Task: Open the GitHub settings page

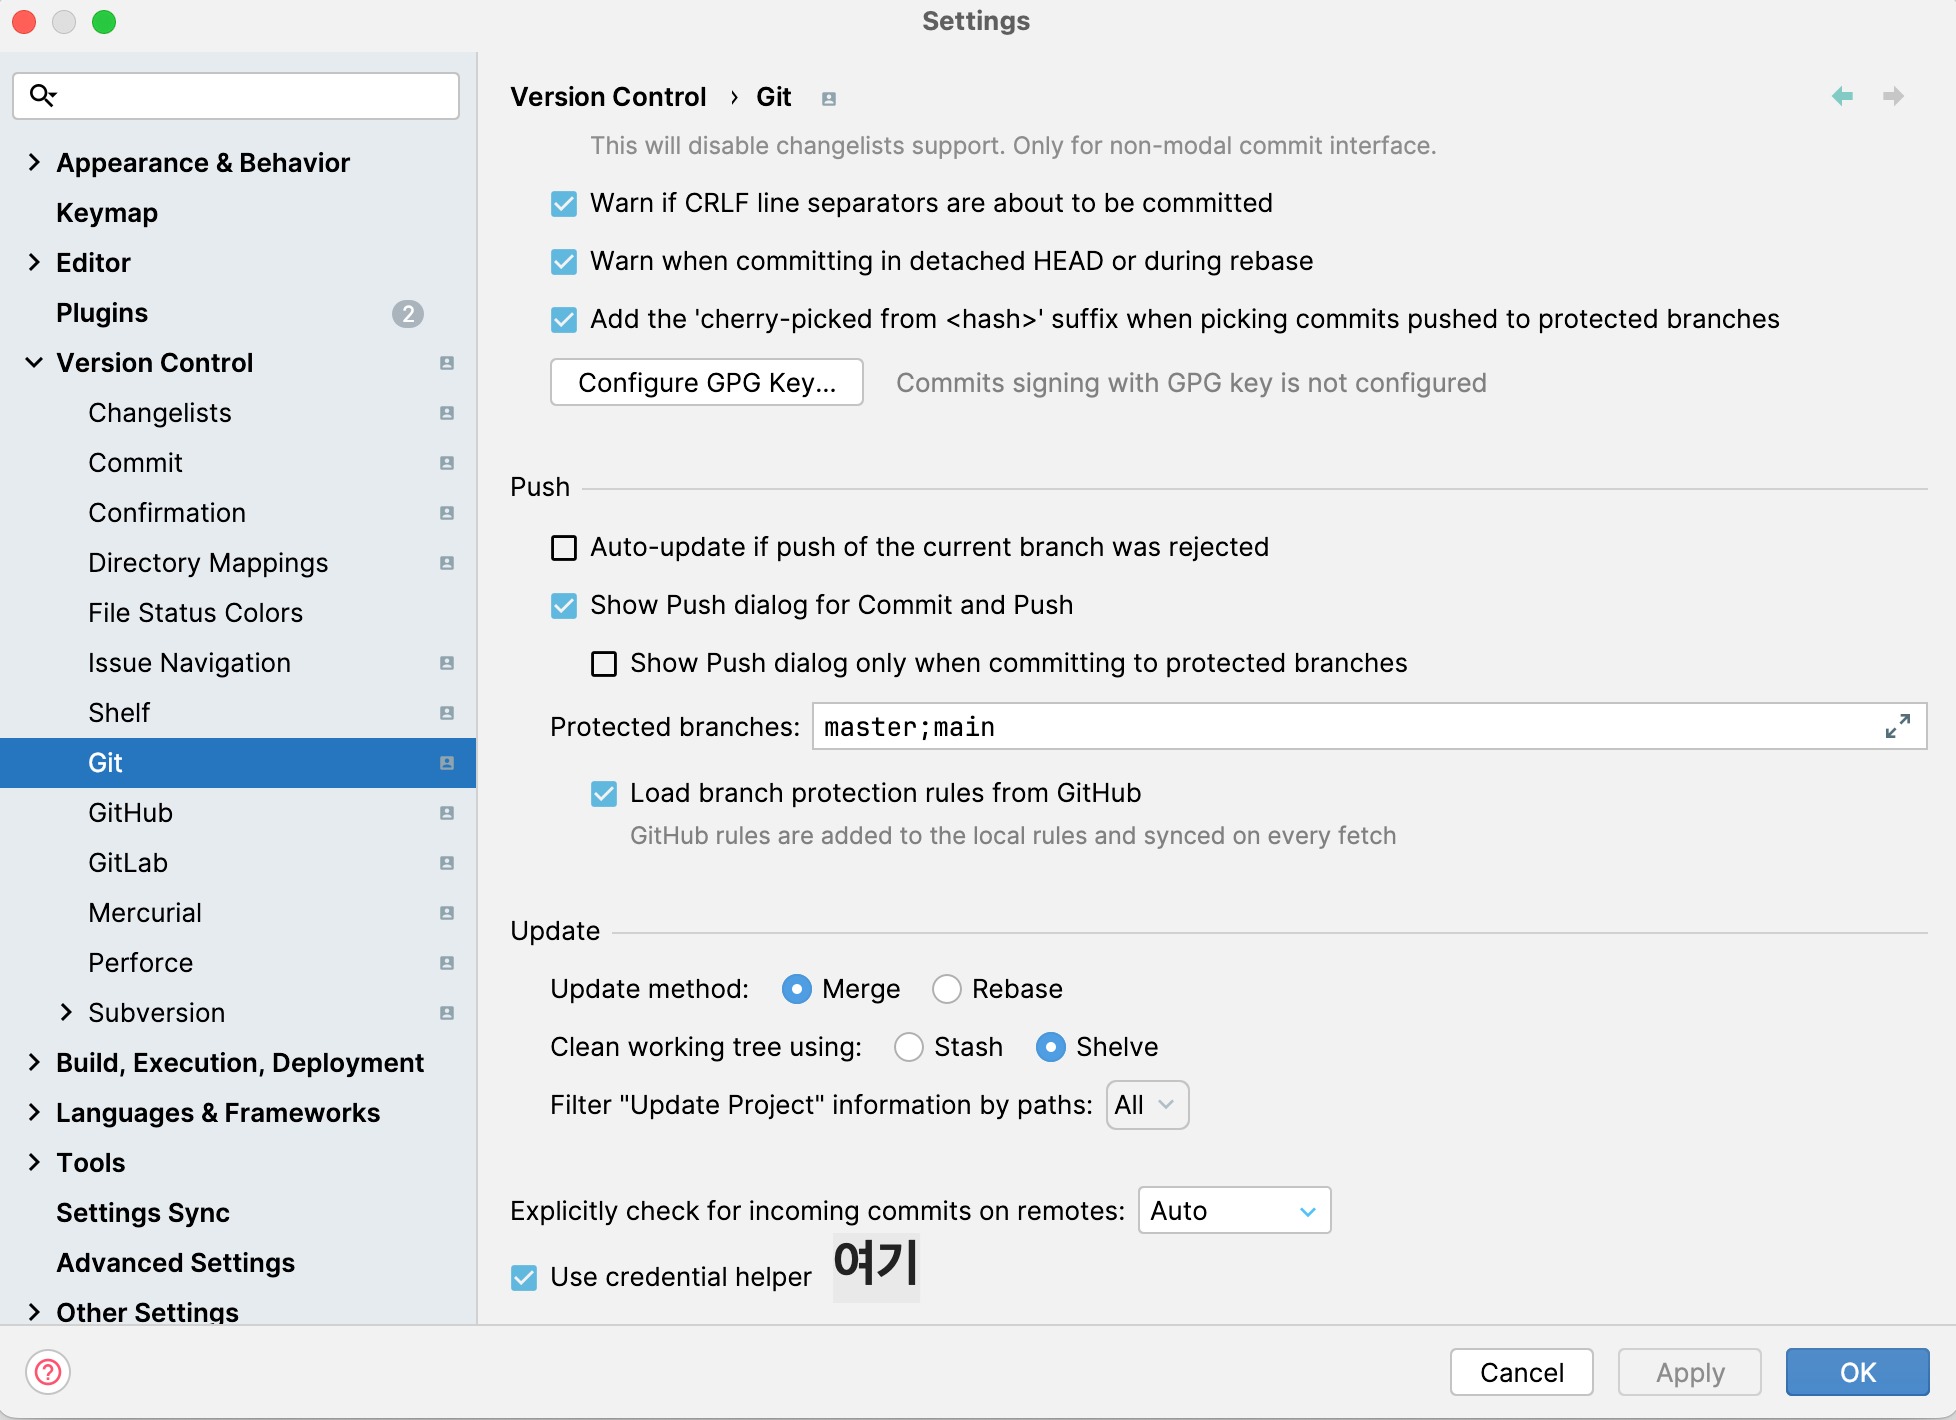Action: click(x=130, y=813)
